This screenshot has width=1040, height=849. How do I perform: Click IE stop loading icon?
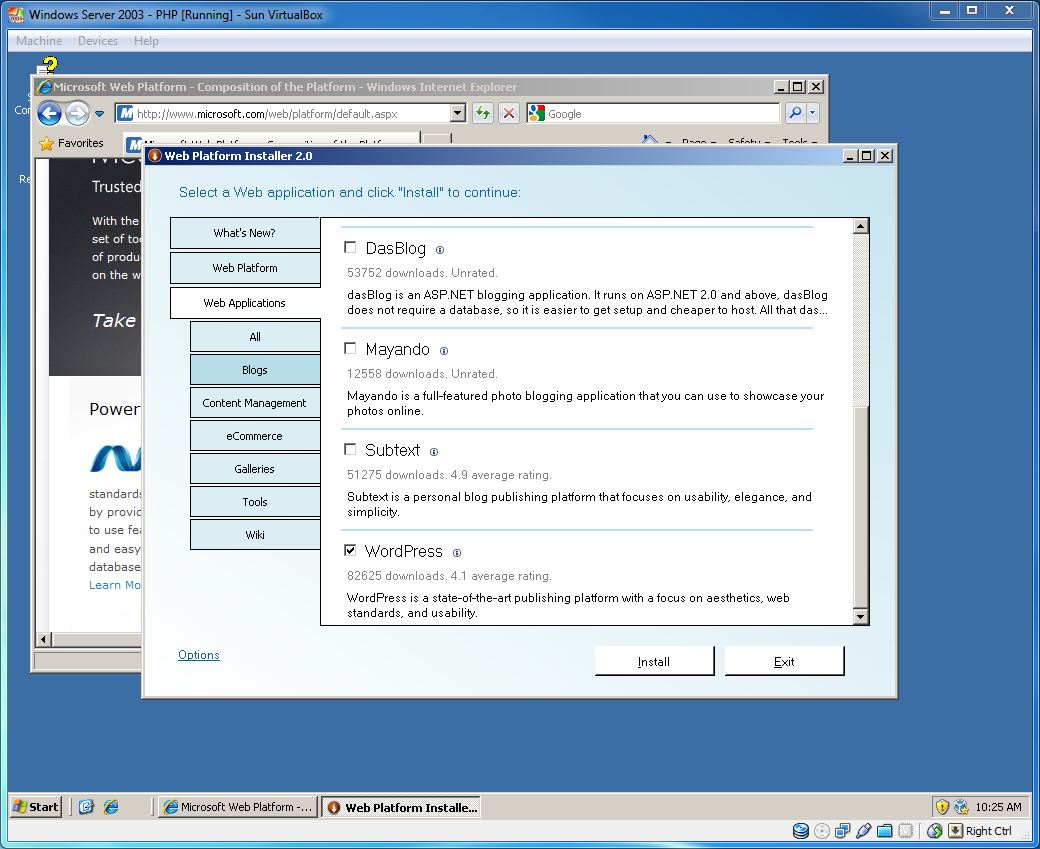click(509, 113)
